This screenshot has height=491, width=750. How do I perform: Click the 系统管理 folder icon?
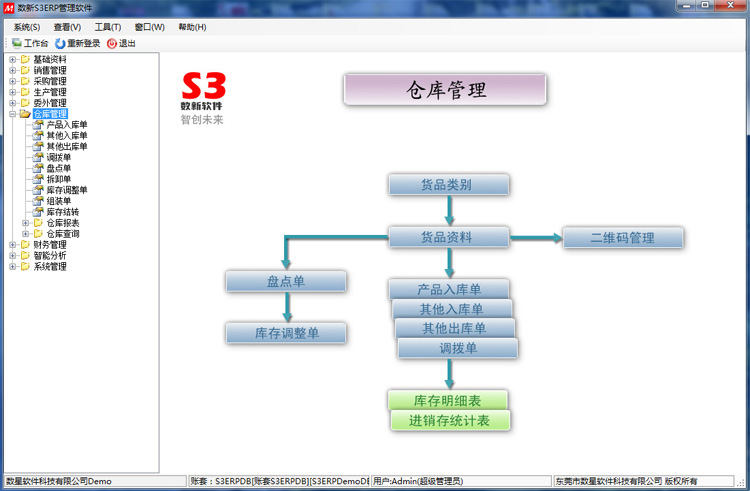pos(25,266)
